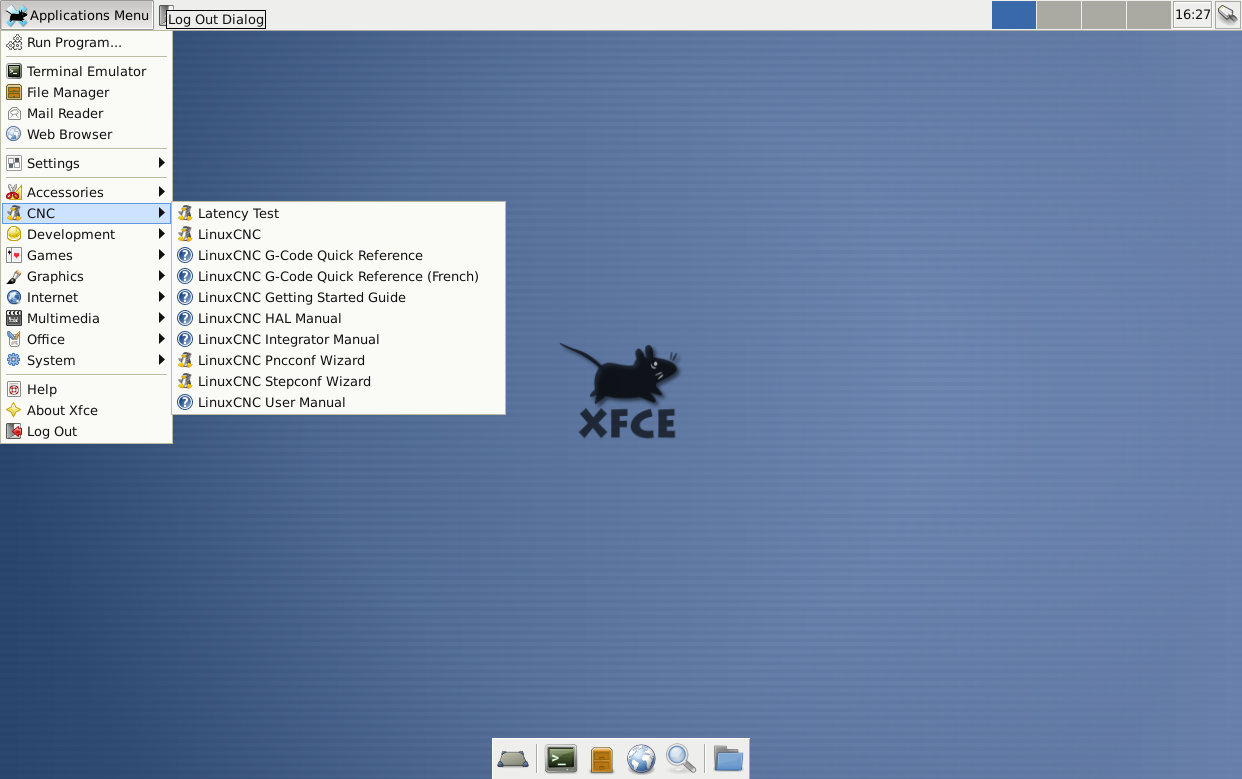Expand the System submenu

(x=87, y=360)
